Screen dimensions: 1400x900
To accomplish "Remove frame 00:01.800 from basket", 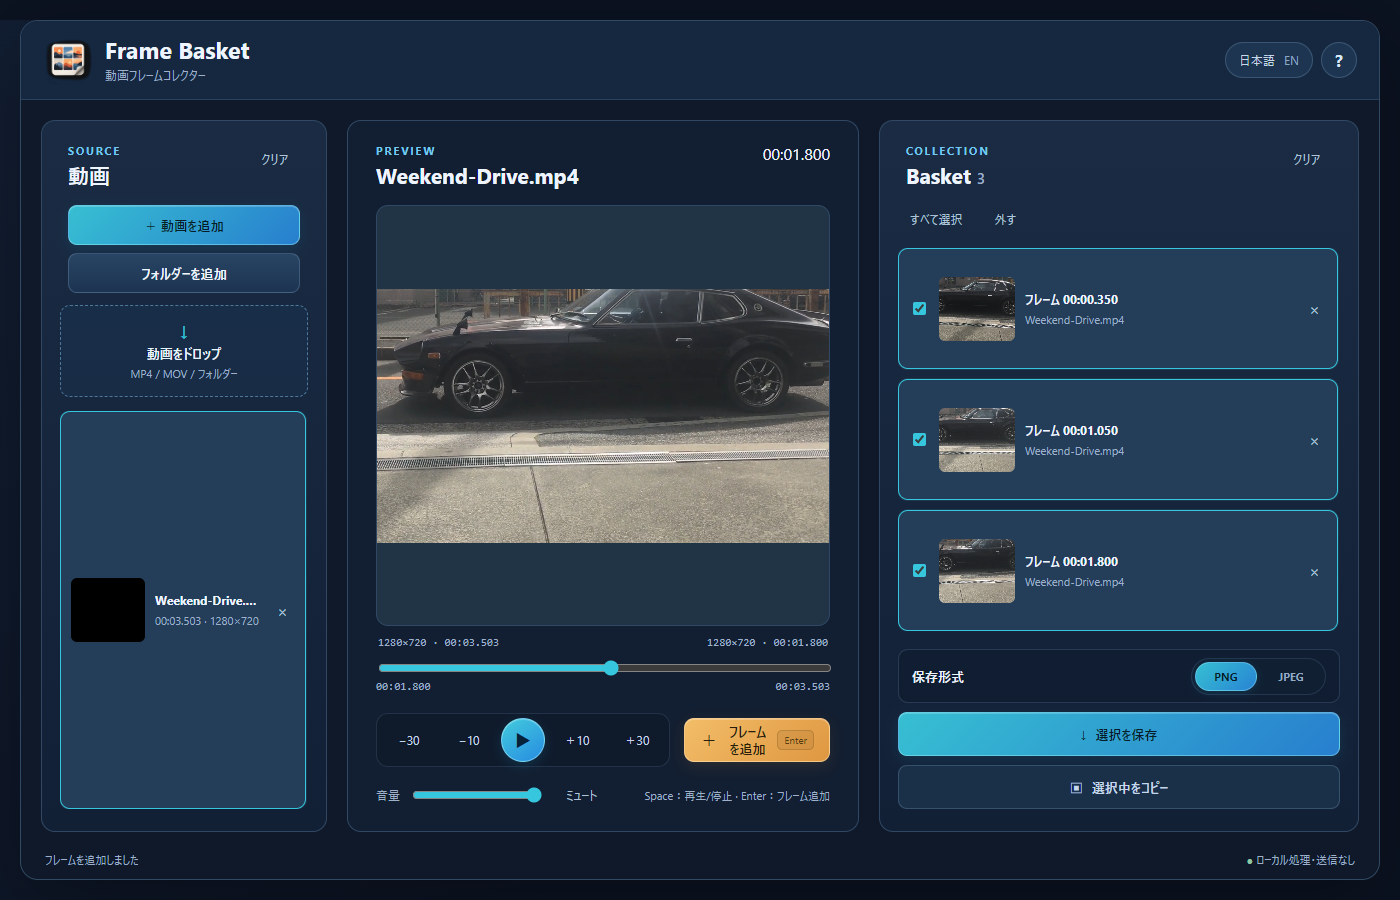I will (x=1314, y=572).
